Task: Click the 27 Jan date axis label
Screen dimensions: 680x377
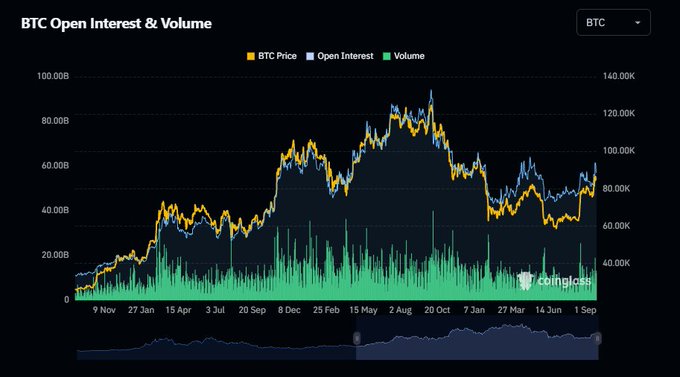Action: [141, 310]
